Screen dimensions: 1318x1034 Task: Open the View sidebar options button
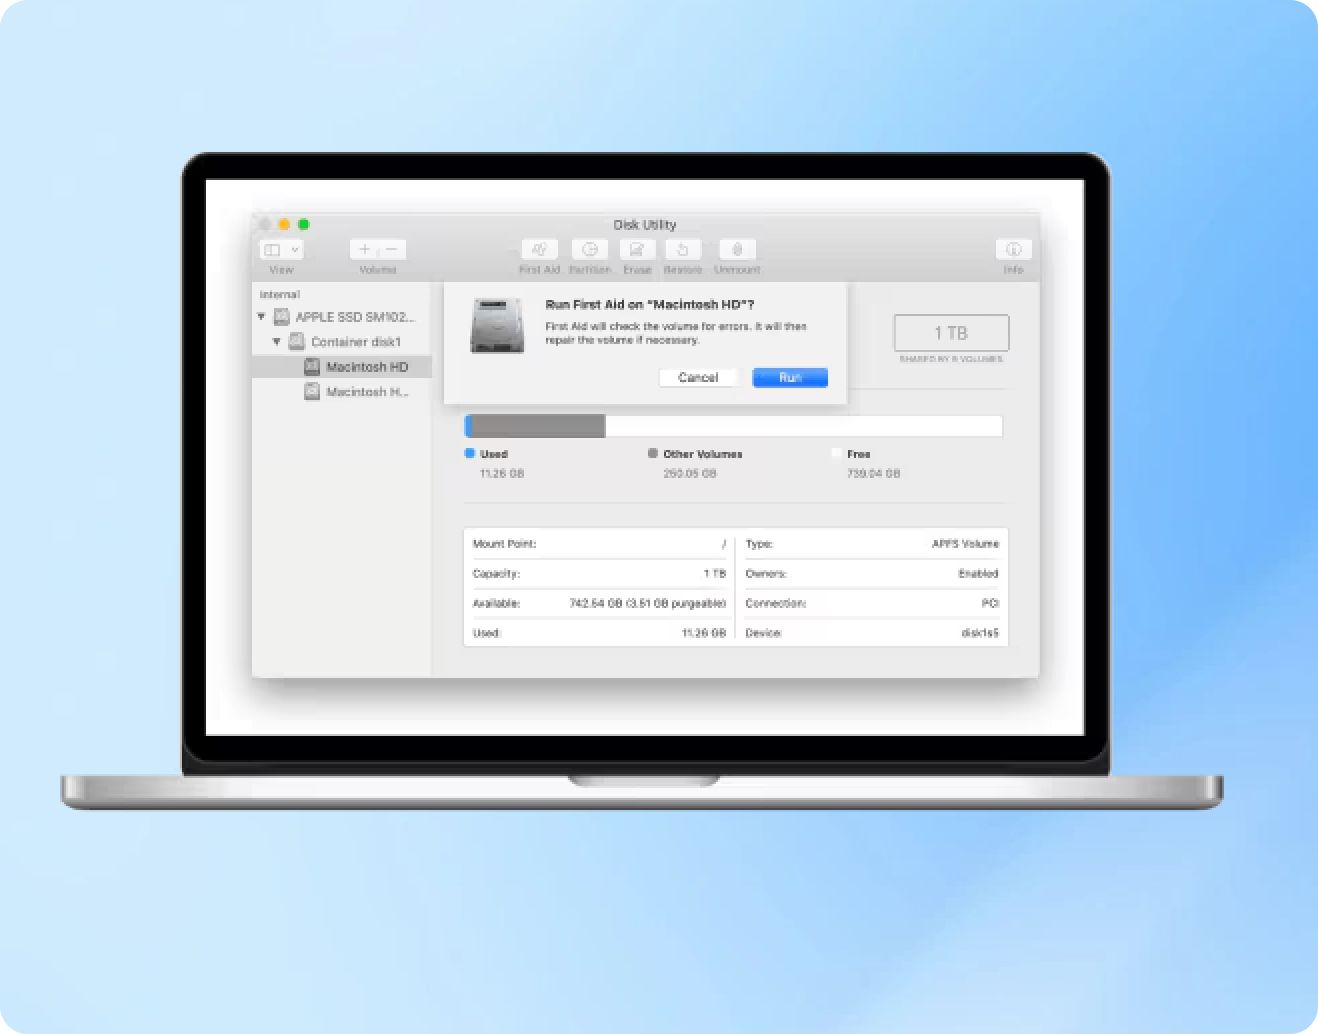281,250
